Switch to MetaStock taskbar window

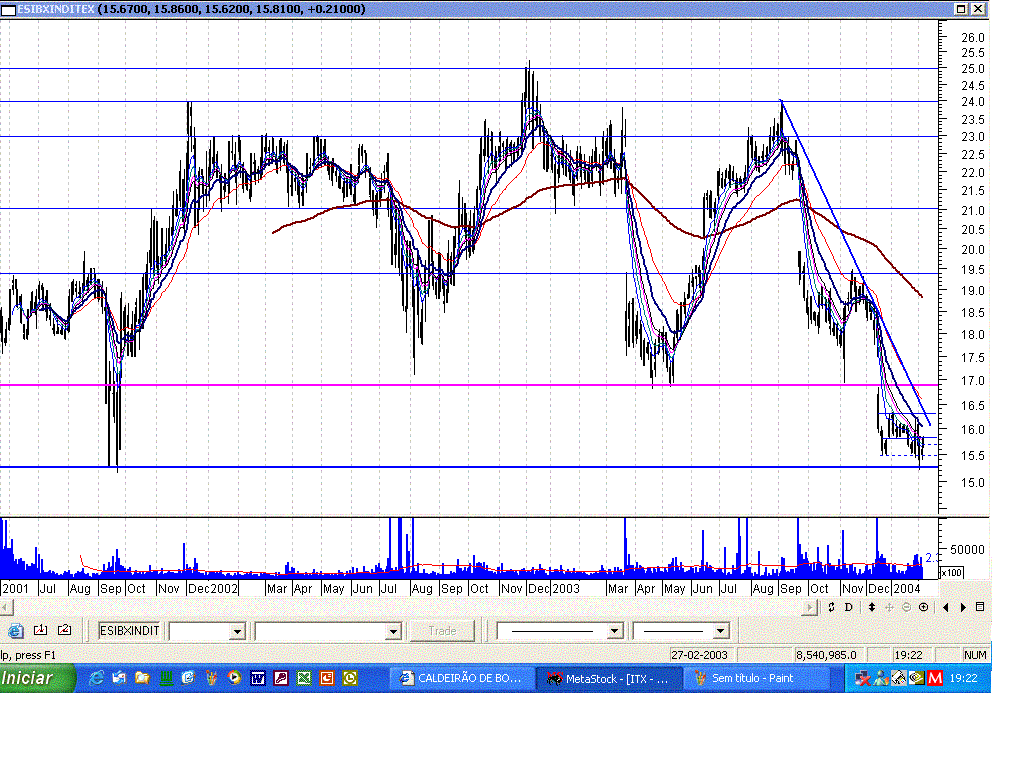click(609, 679)
